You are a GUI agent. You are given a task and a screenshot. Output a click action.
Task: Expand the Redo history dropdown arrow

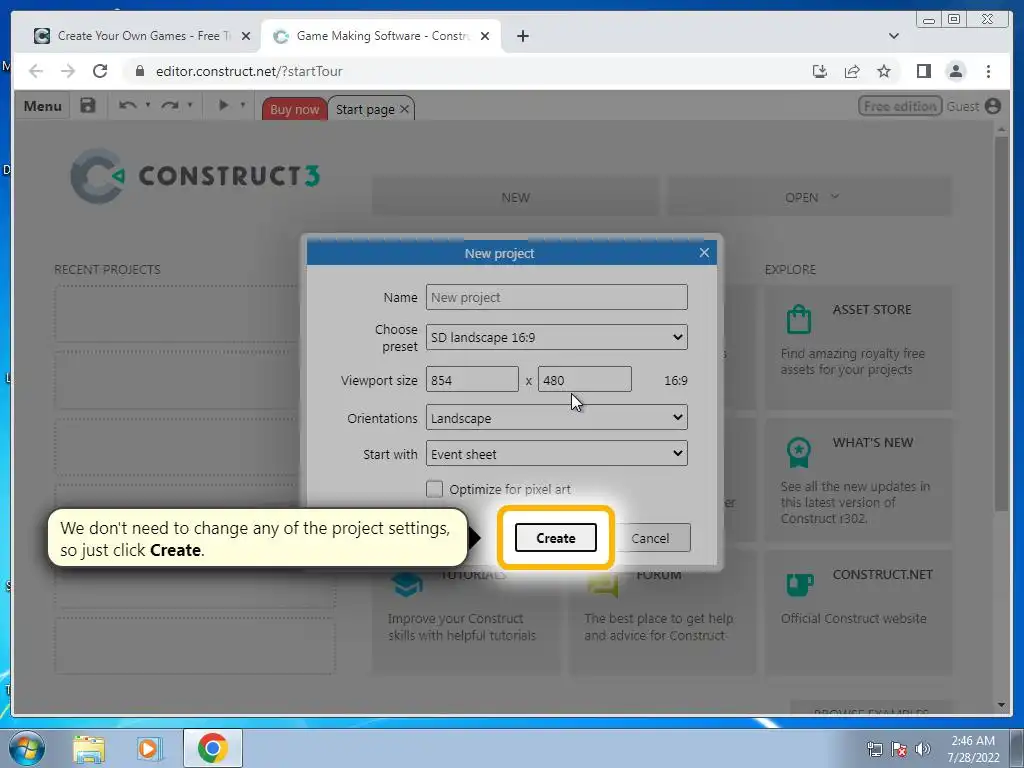coord(190,105)
